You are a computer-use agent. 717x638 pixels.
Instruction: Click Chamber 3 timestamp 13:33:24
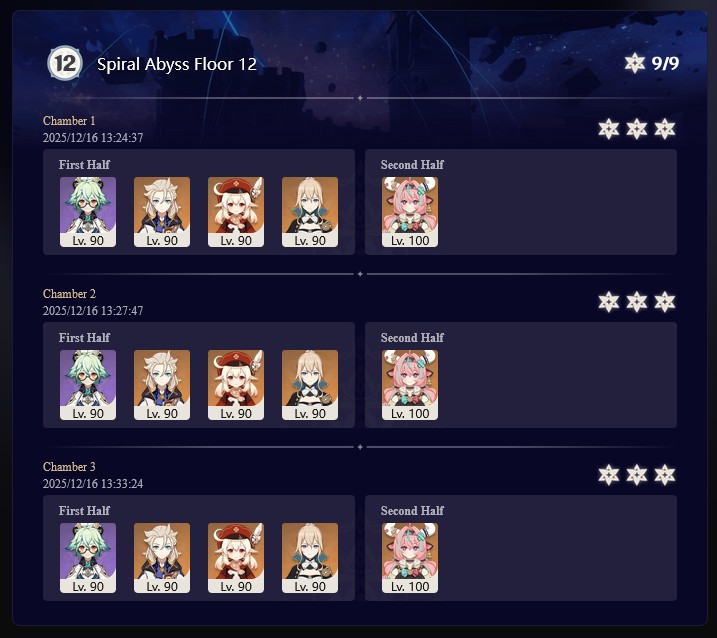click(122, 483)
